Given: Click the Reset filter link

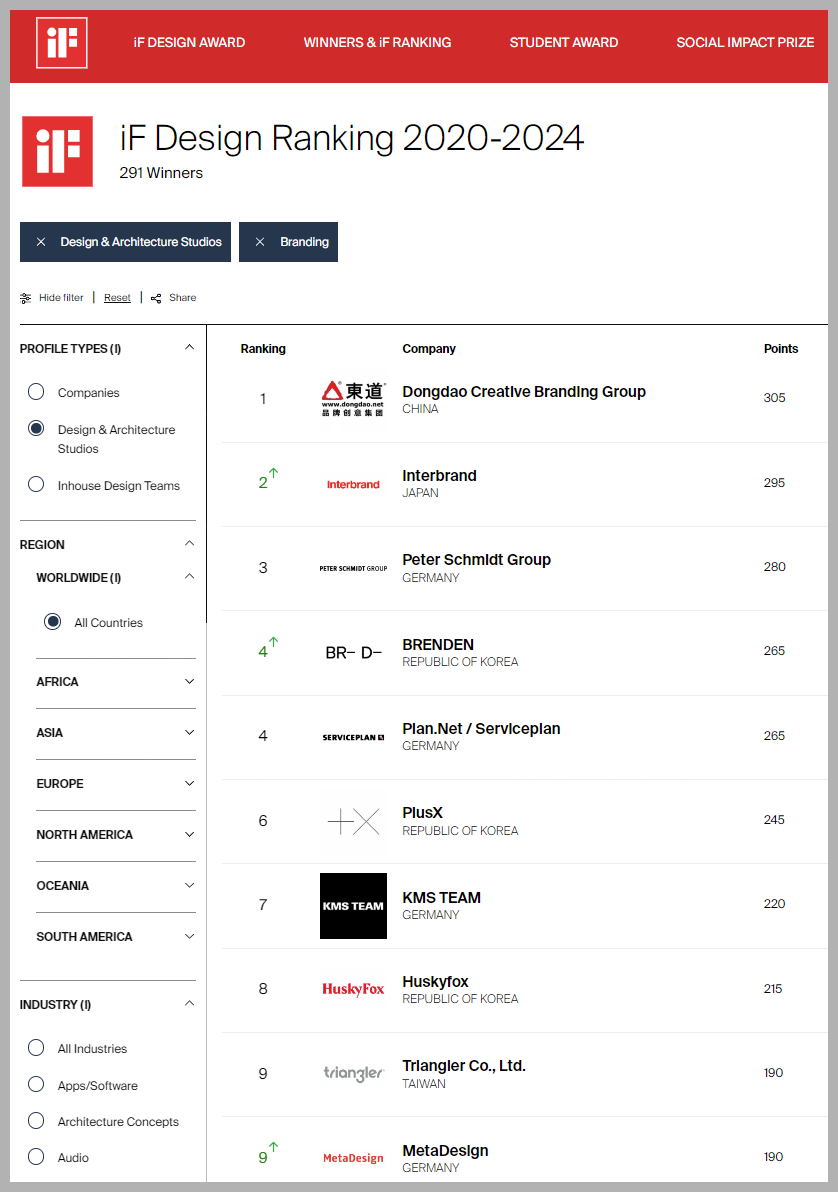Looking at the screenshot, I should coord(117,298).
